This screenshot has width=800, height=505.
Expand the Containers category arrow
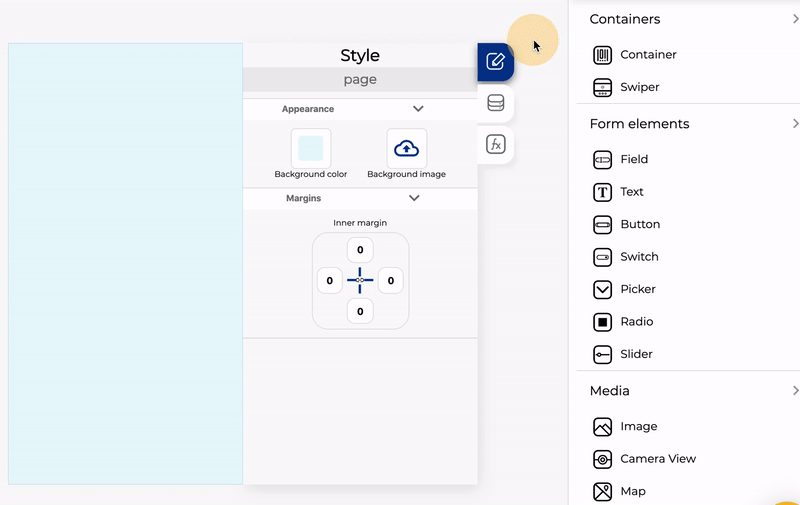(795, 19)
